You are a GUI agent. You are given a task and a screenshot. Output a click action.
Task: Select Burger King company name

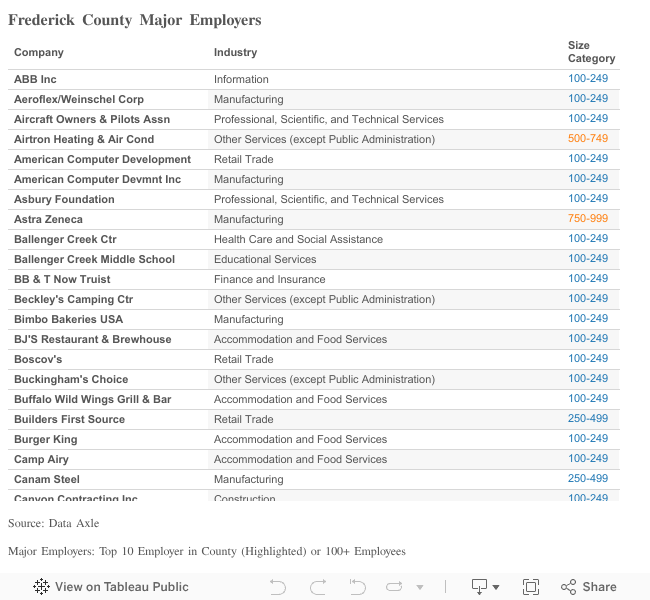pos(46,439)
